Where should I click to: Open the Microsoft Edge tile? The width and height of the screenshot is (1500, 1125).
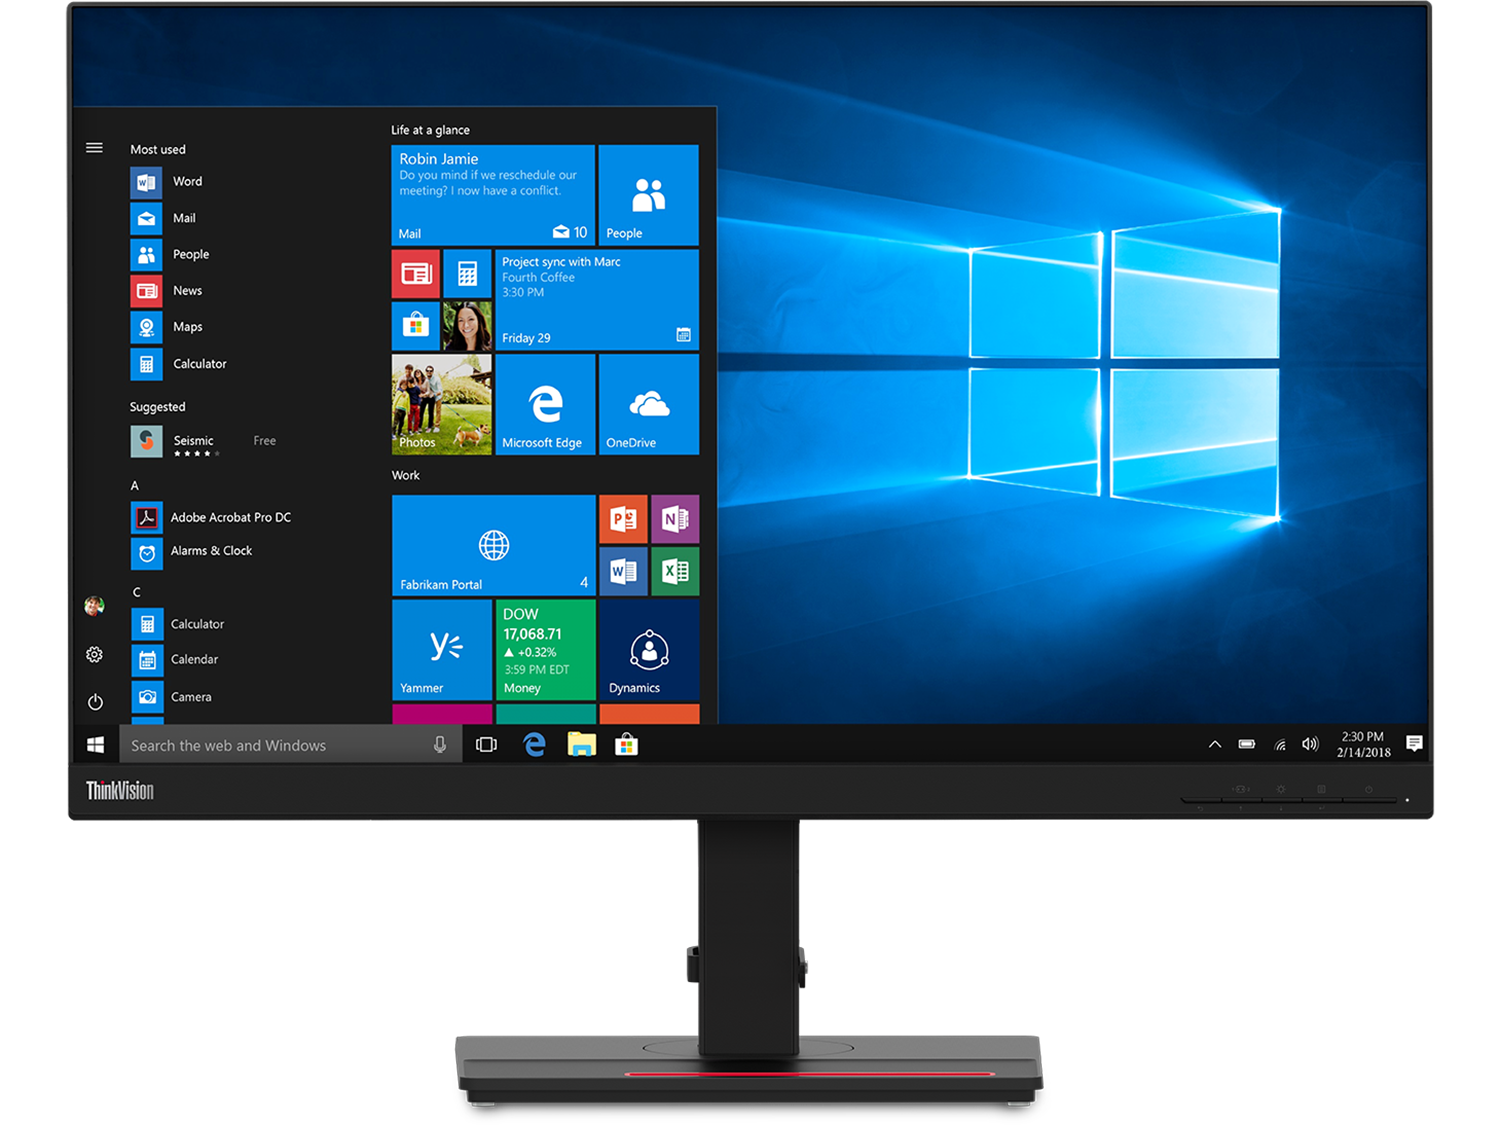pyautogui.click(x=545, y=405)
